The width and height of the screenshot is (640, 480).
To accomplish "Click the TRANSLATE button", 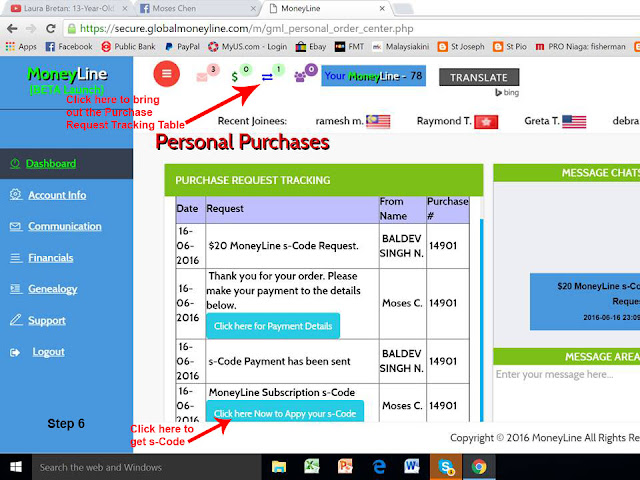I will (x=479, y=77).
